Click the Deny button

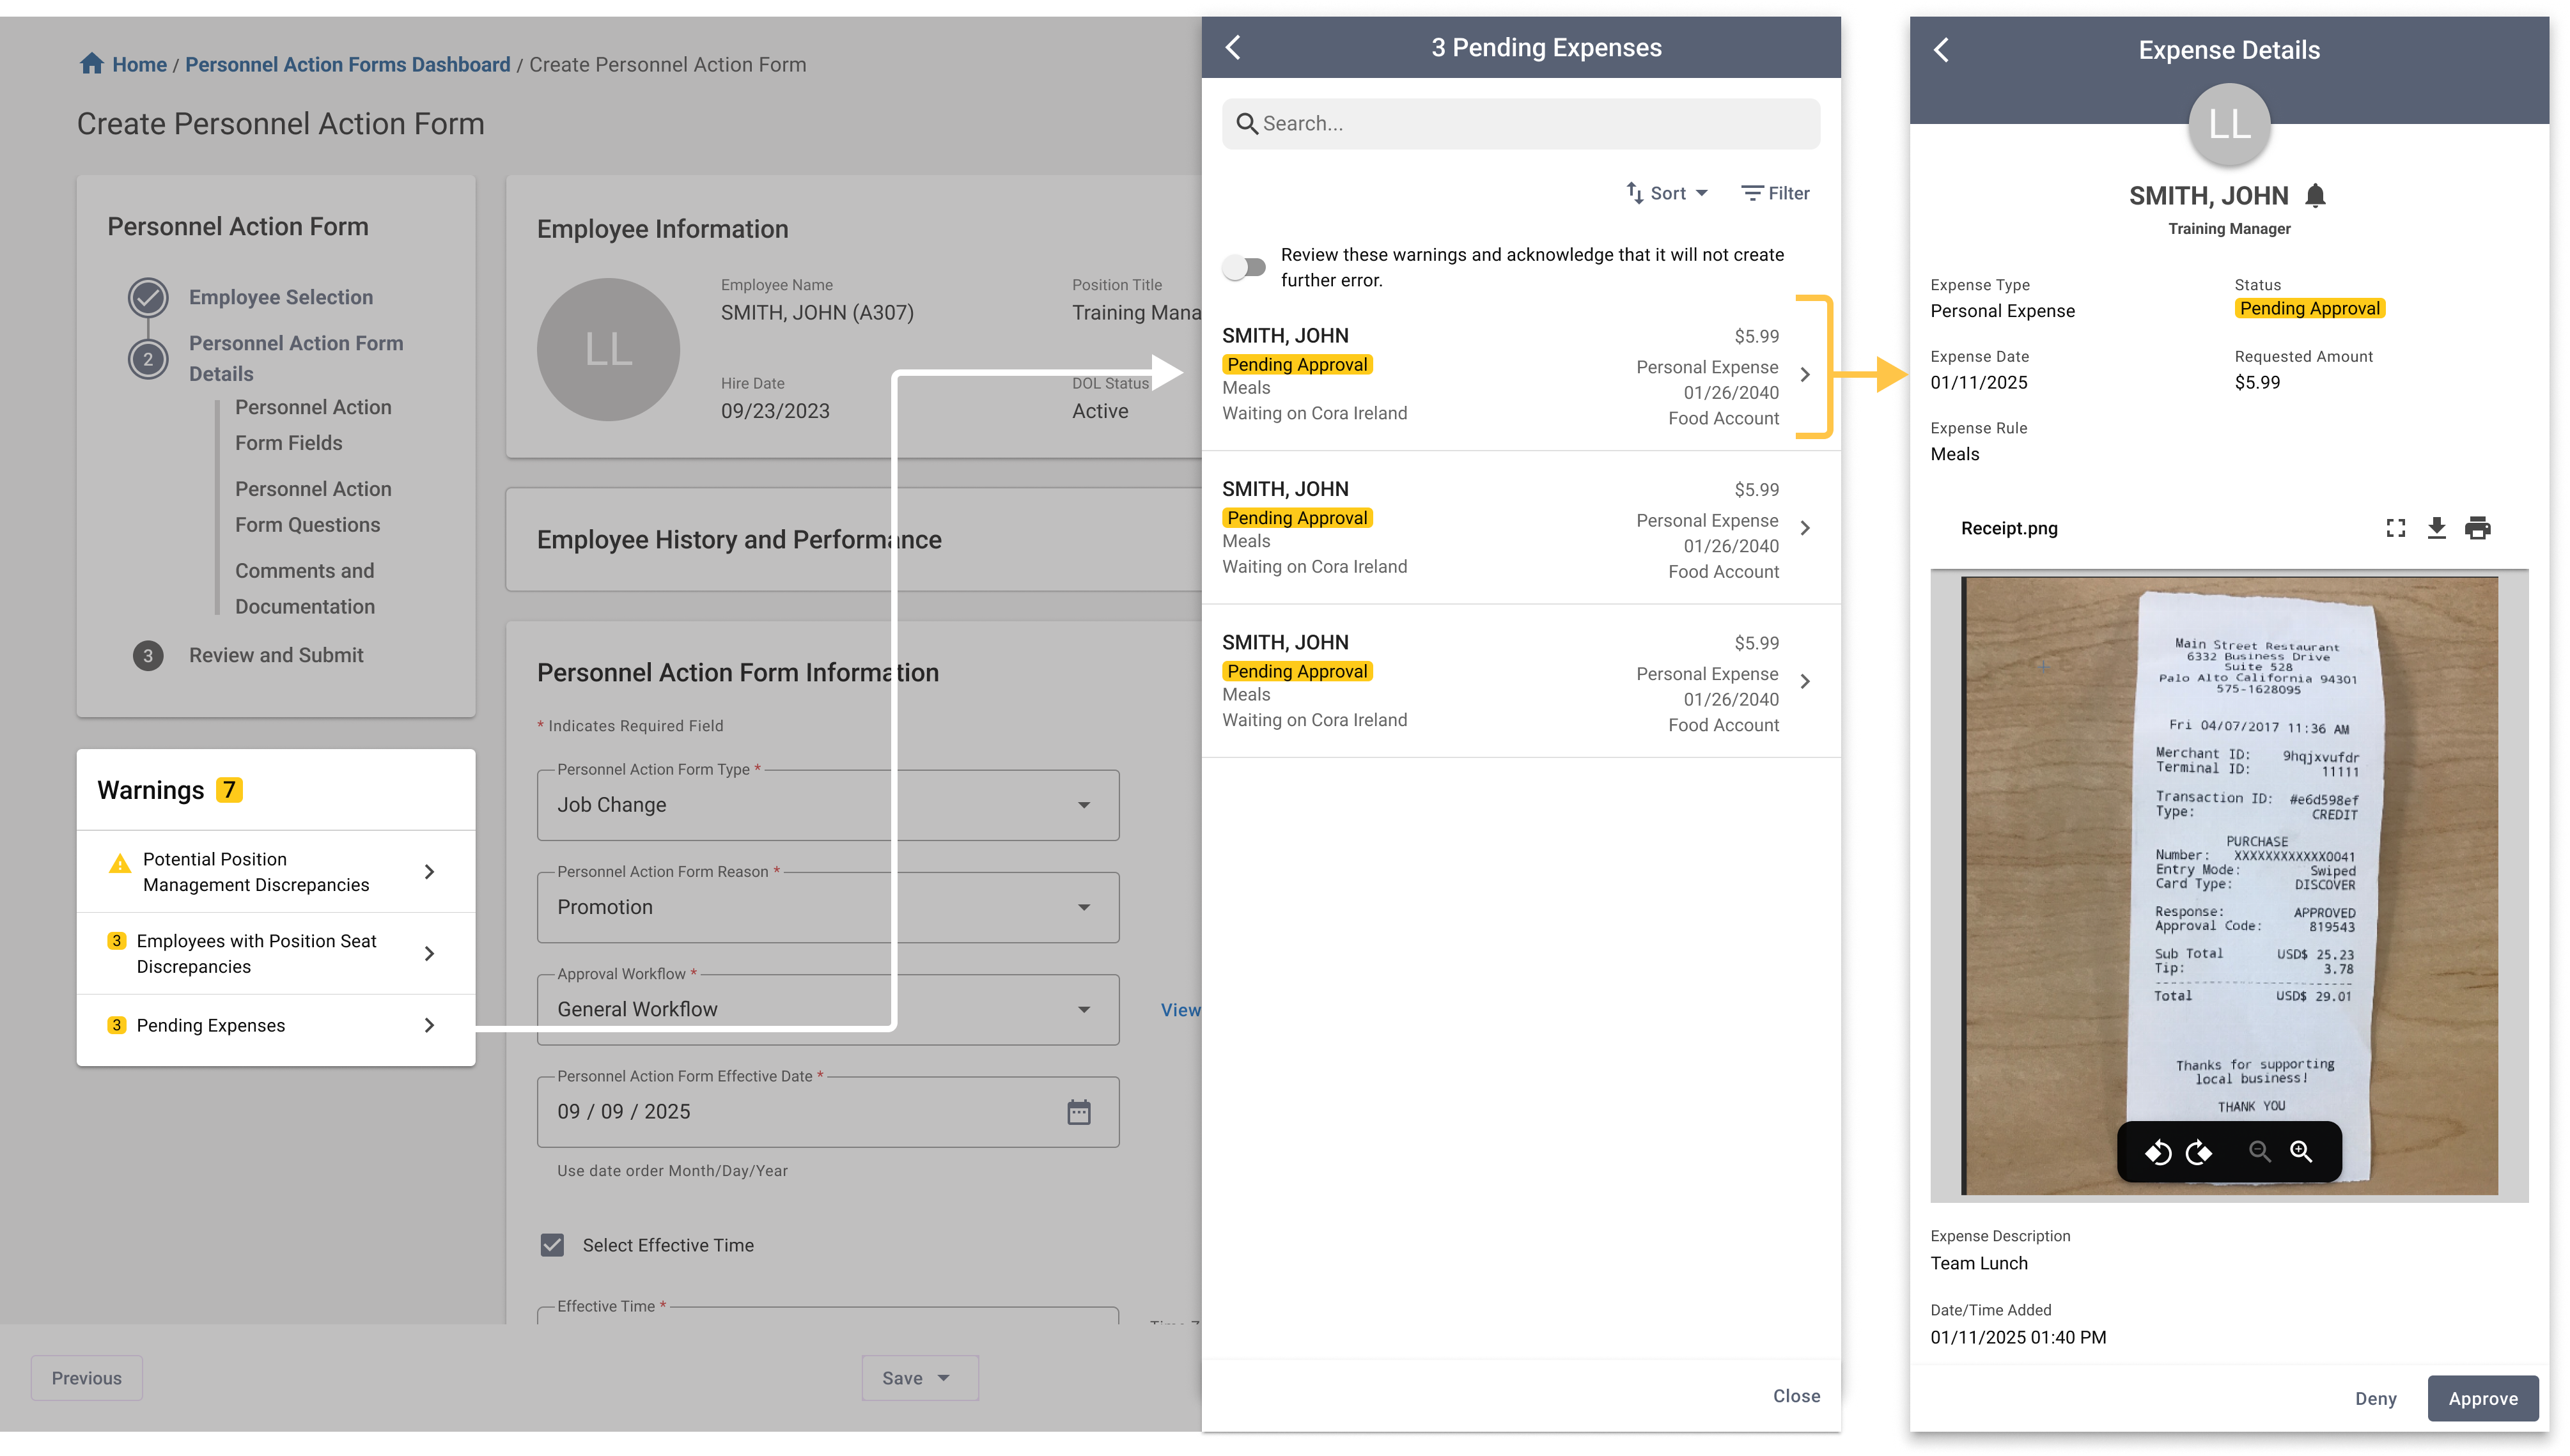(x=2376, y=1399)
